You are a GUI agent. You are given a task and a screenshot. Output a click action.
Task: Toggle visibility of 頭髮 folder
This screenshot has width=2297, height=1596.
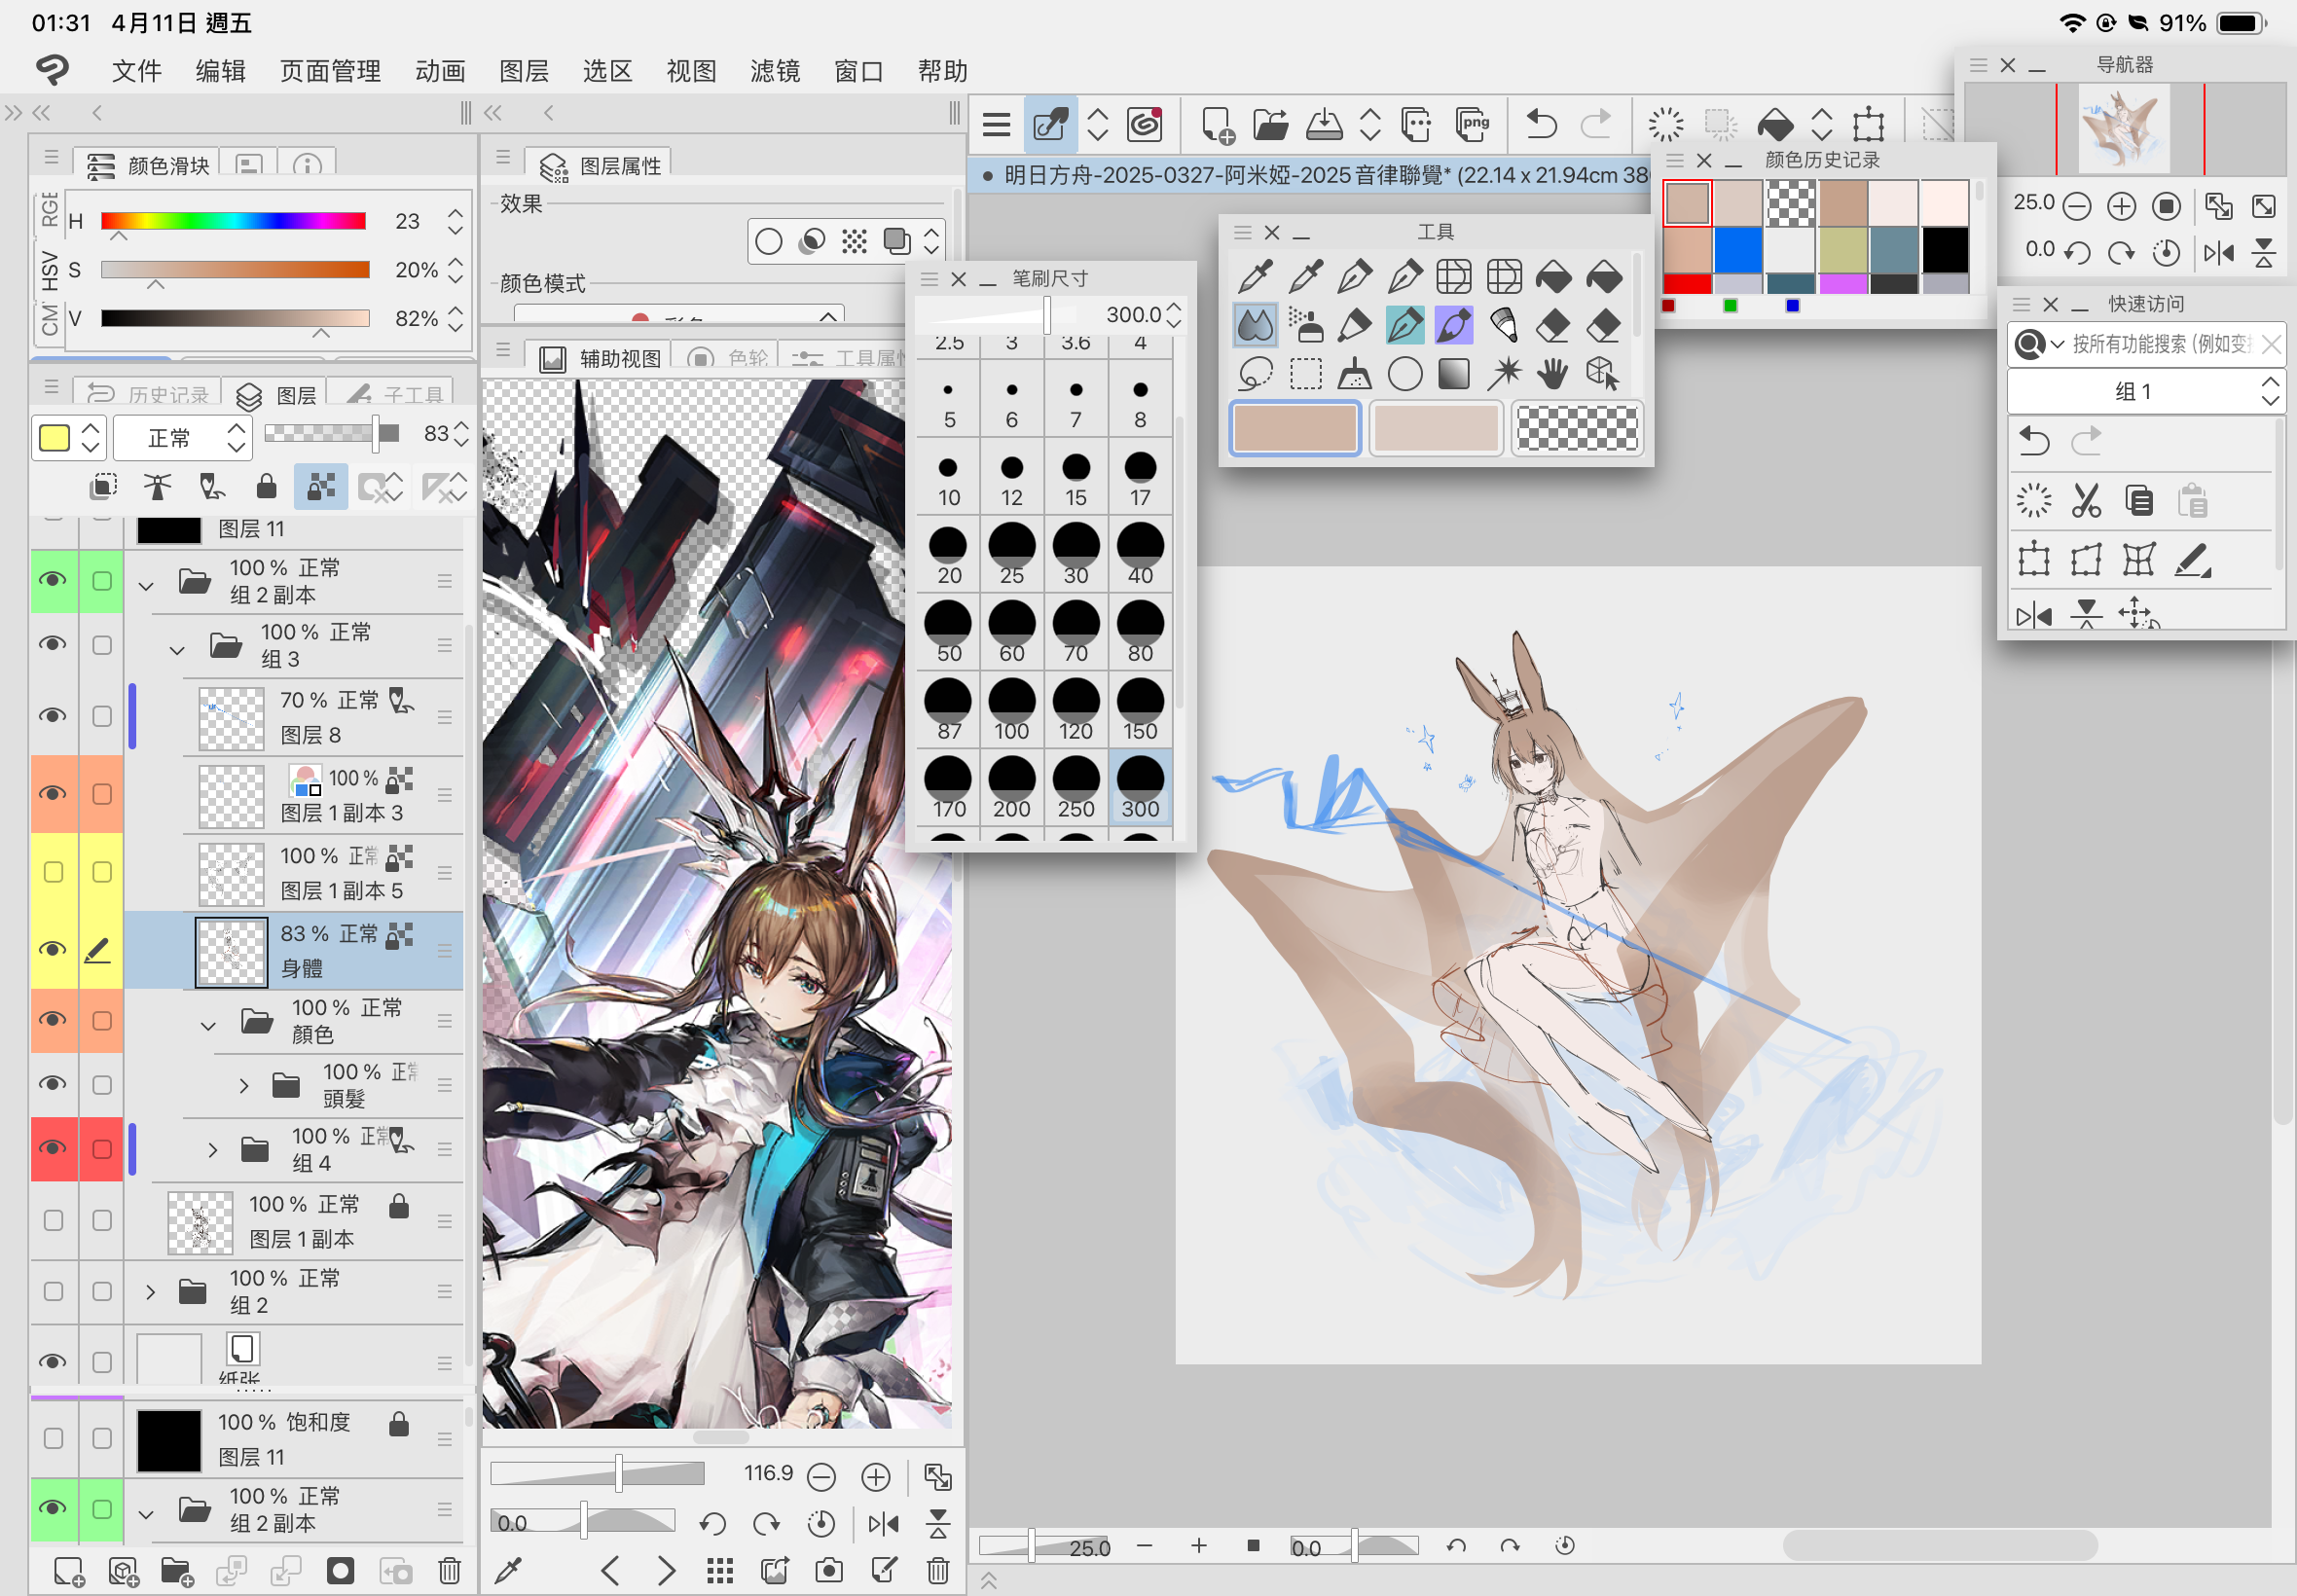pyautogui.click(x=53, y=1084)
